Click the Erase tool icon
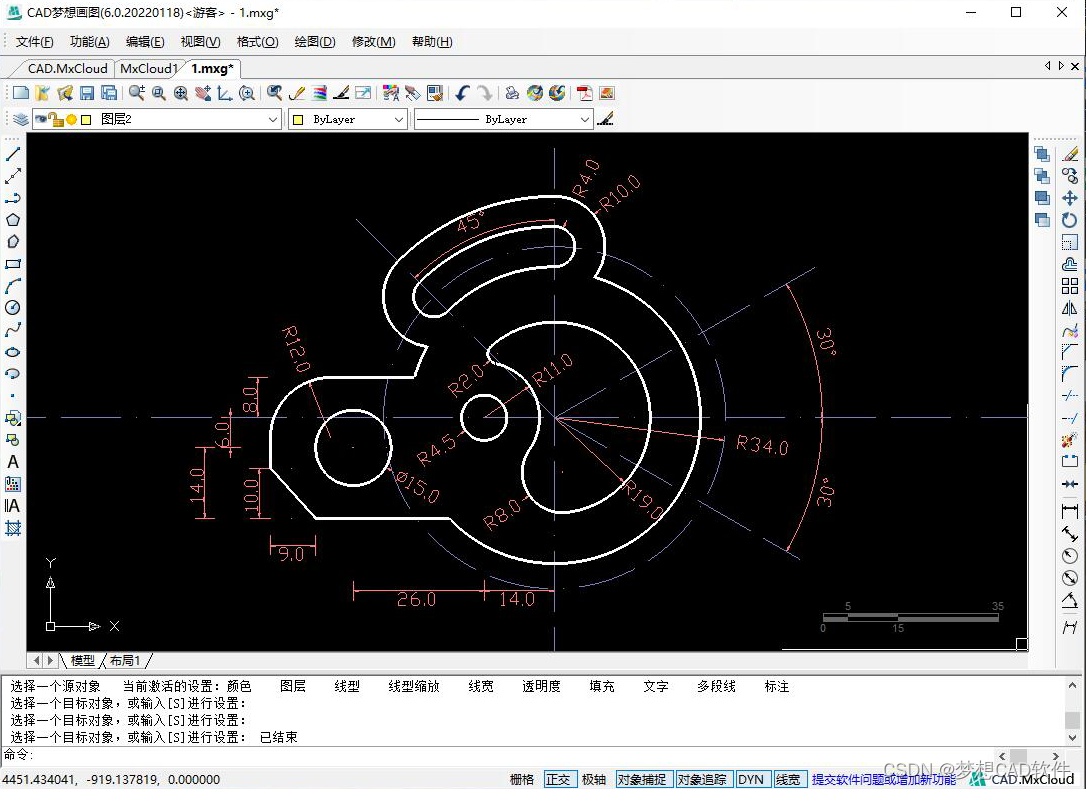This screenshot has height=789, width=1086. tap(1070, 154)
